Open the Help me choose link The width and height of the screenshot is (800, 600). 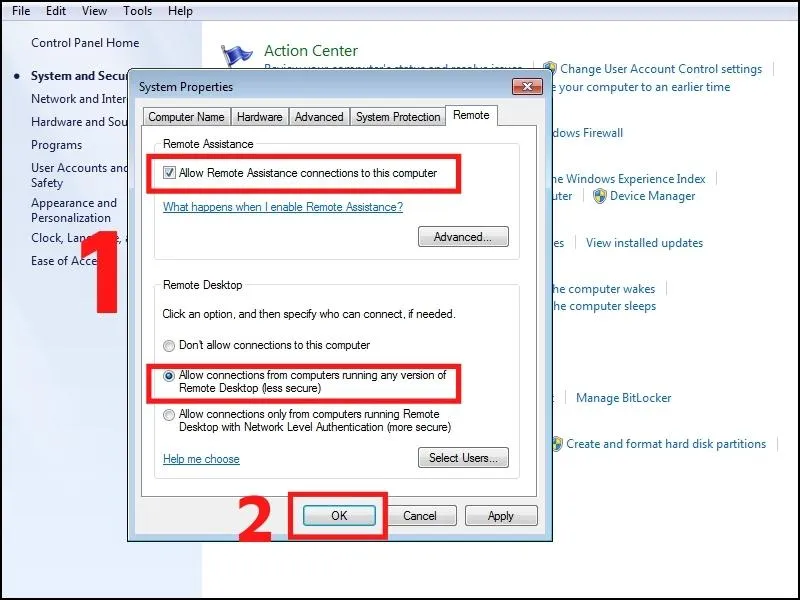[201, 459]
